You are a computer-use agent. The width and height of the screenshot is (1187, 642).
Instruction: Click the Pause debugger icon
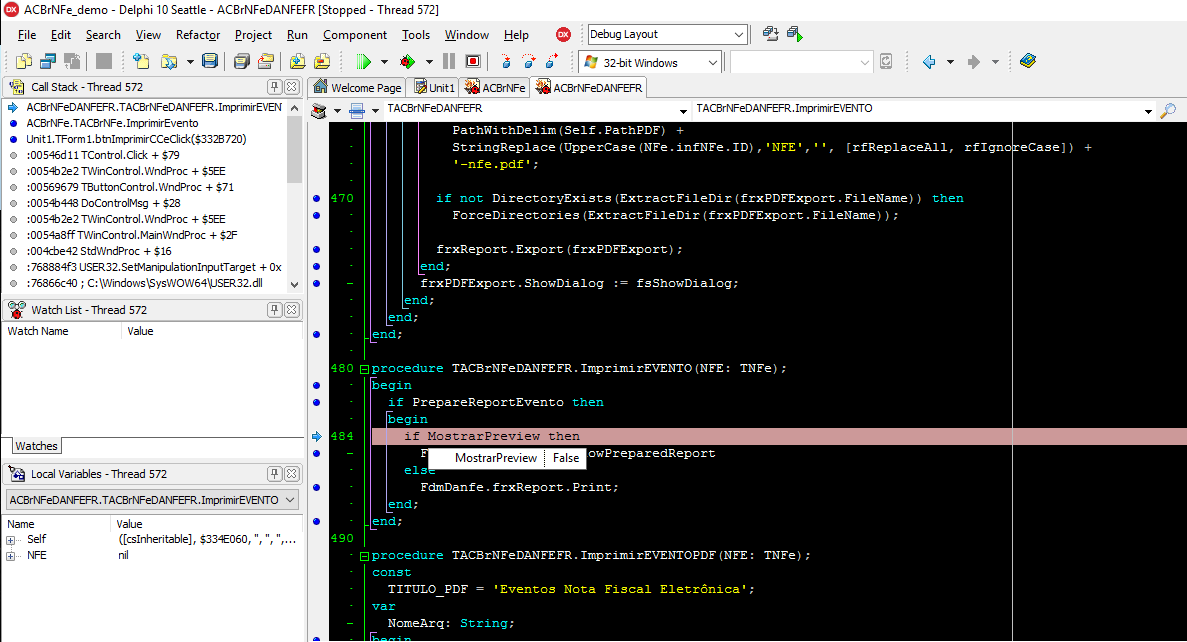[x=449, y=61]
